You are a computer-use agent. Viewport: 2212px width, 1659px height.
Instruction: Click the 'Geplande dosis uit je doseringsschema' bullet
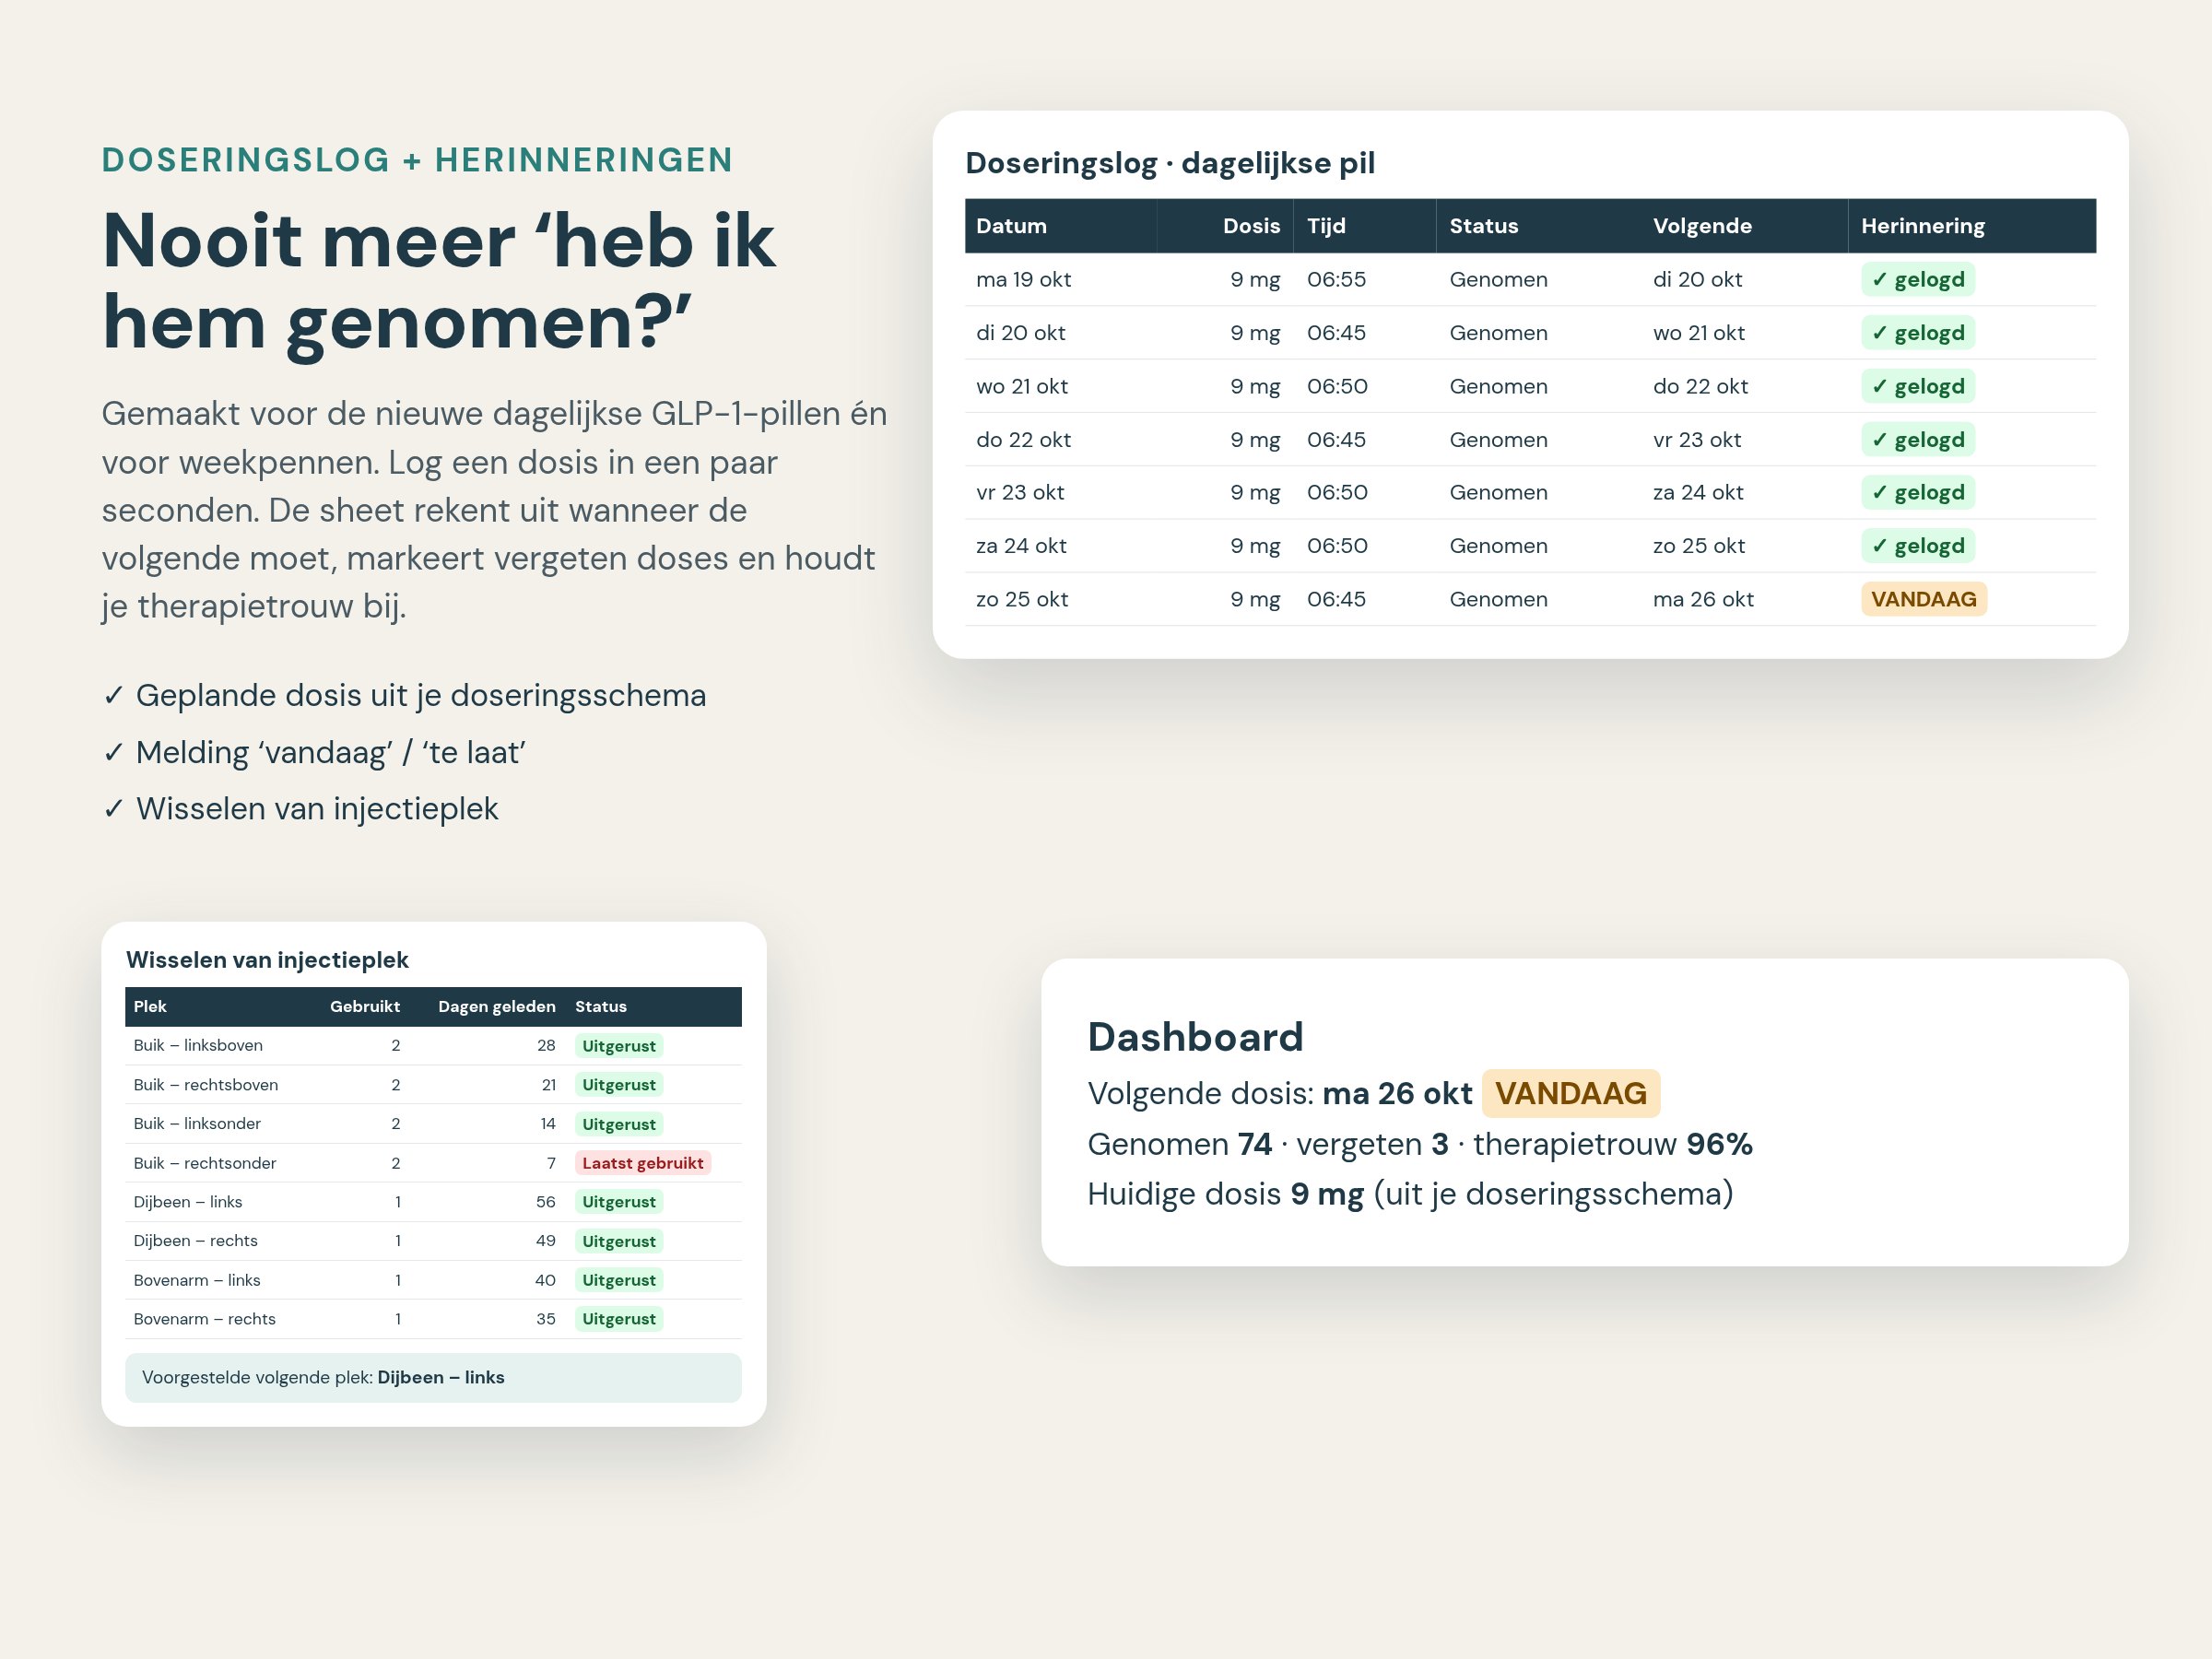[x=404, y=695]
